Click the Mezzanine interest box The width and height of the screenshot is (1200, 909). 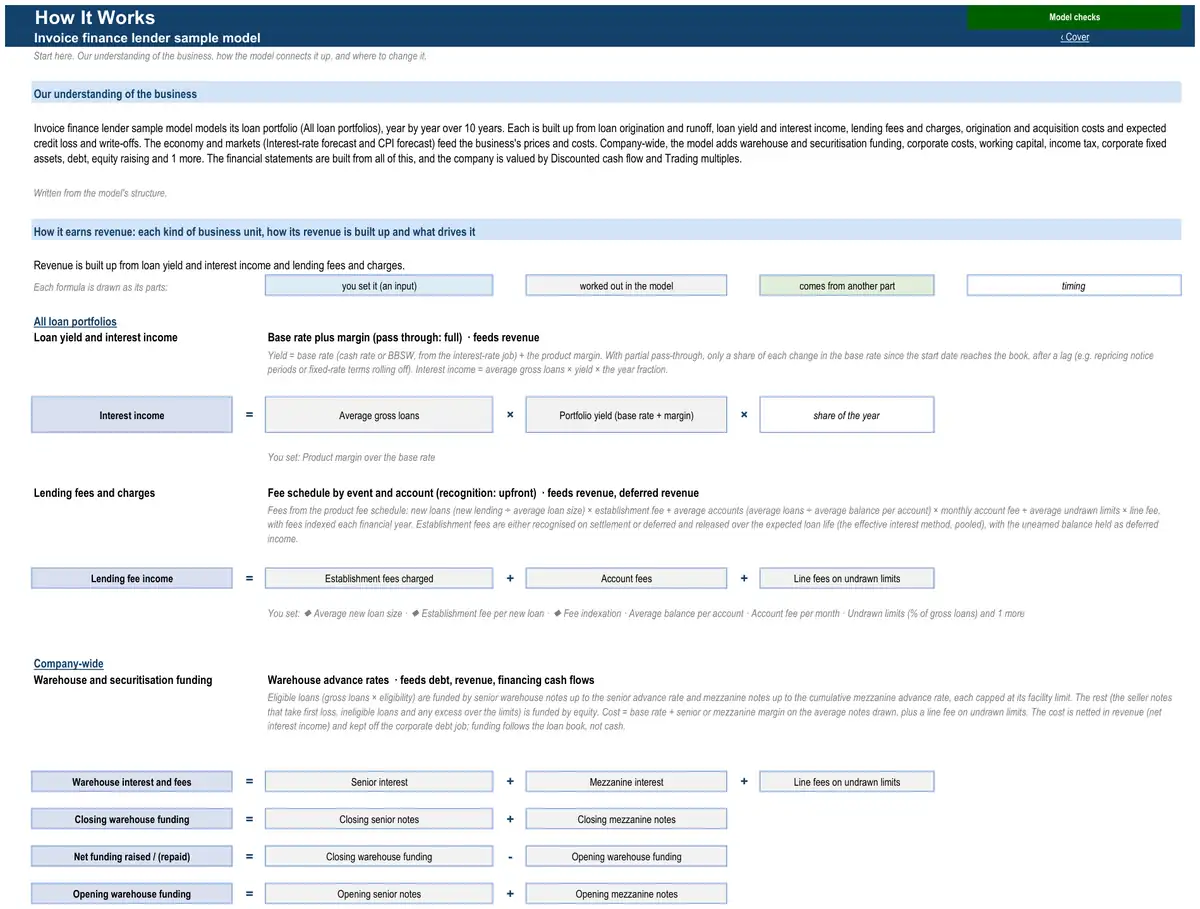point(626,782)
